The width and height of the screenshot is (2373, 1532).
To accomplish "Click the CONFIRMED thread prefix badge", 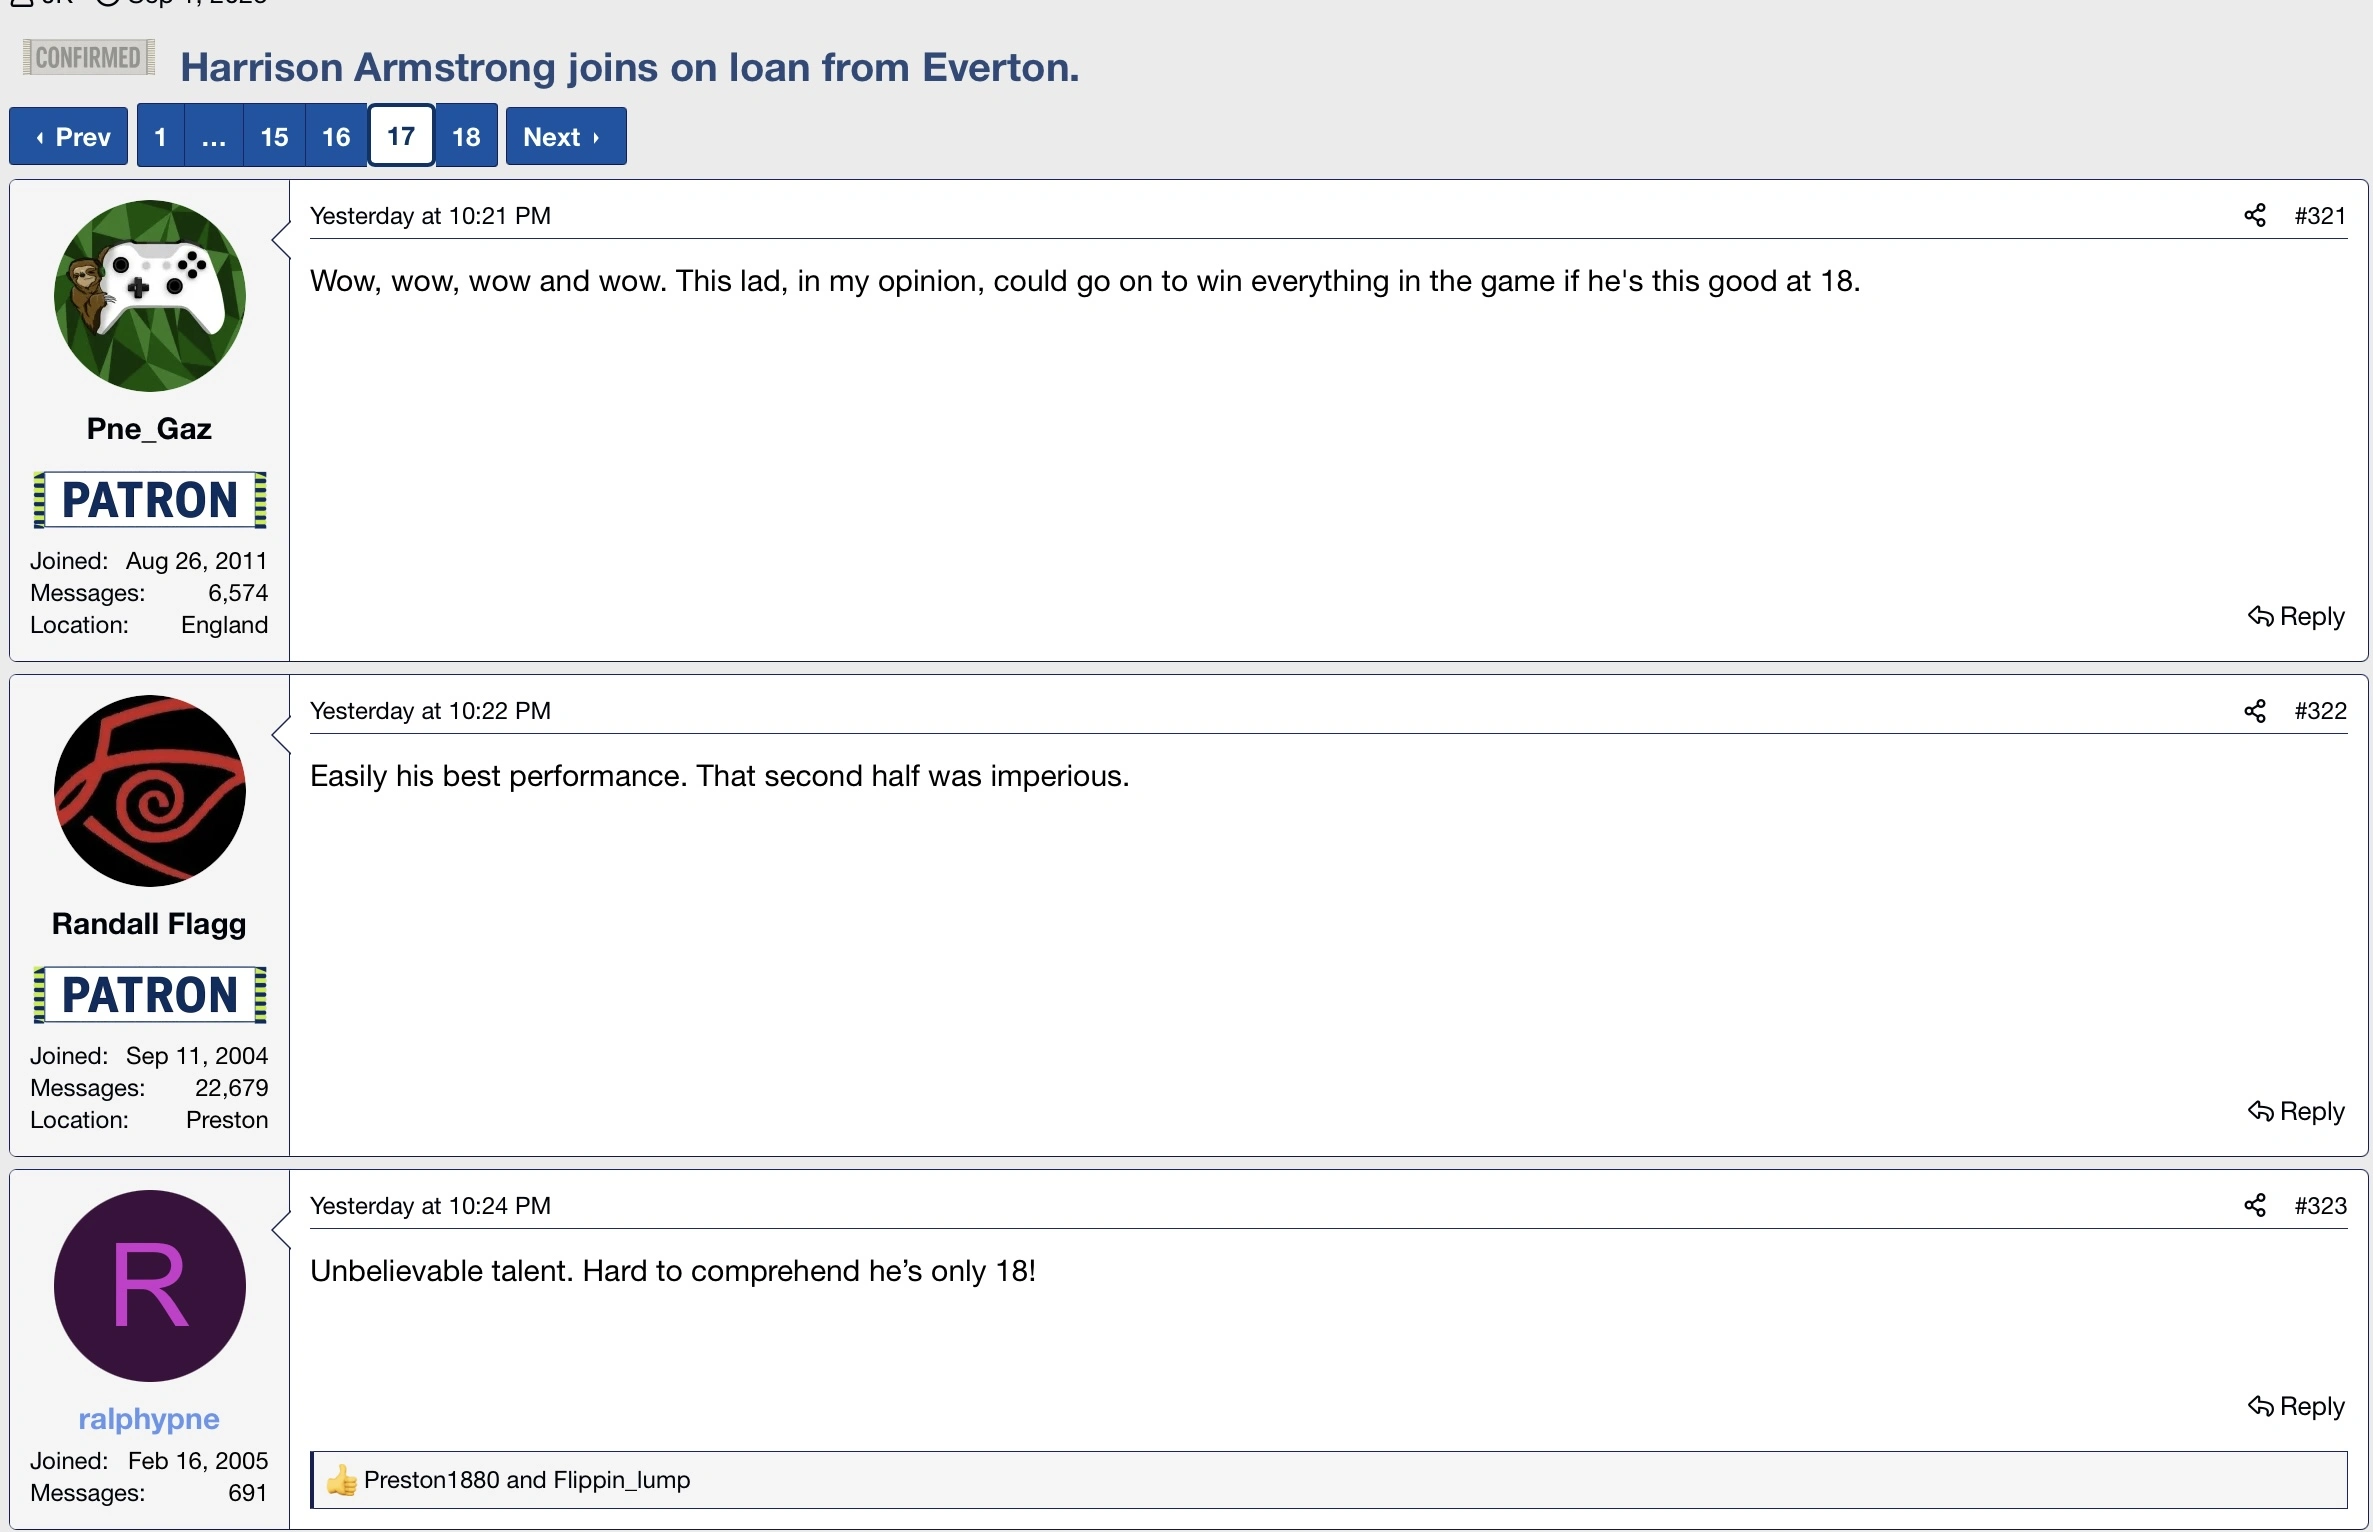I will tap(89, 58).
